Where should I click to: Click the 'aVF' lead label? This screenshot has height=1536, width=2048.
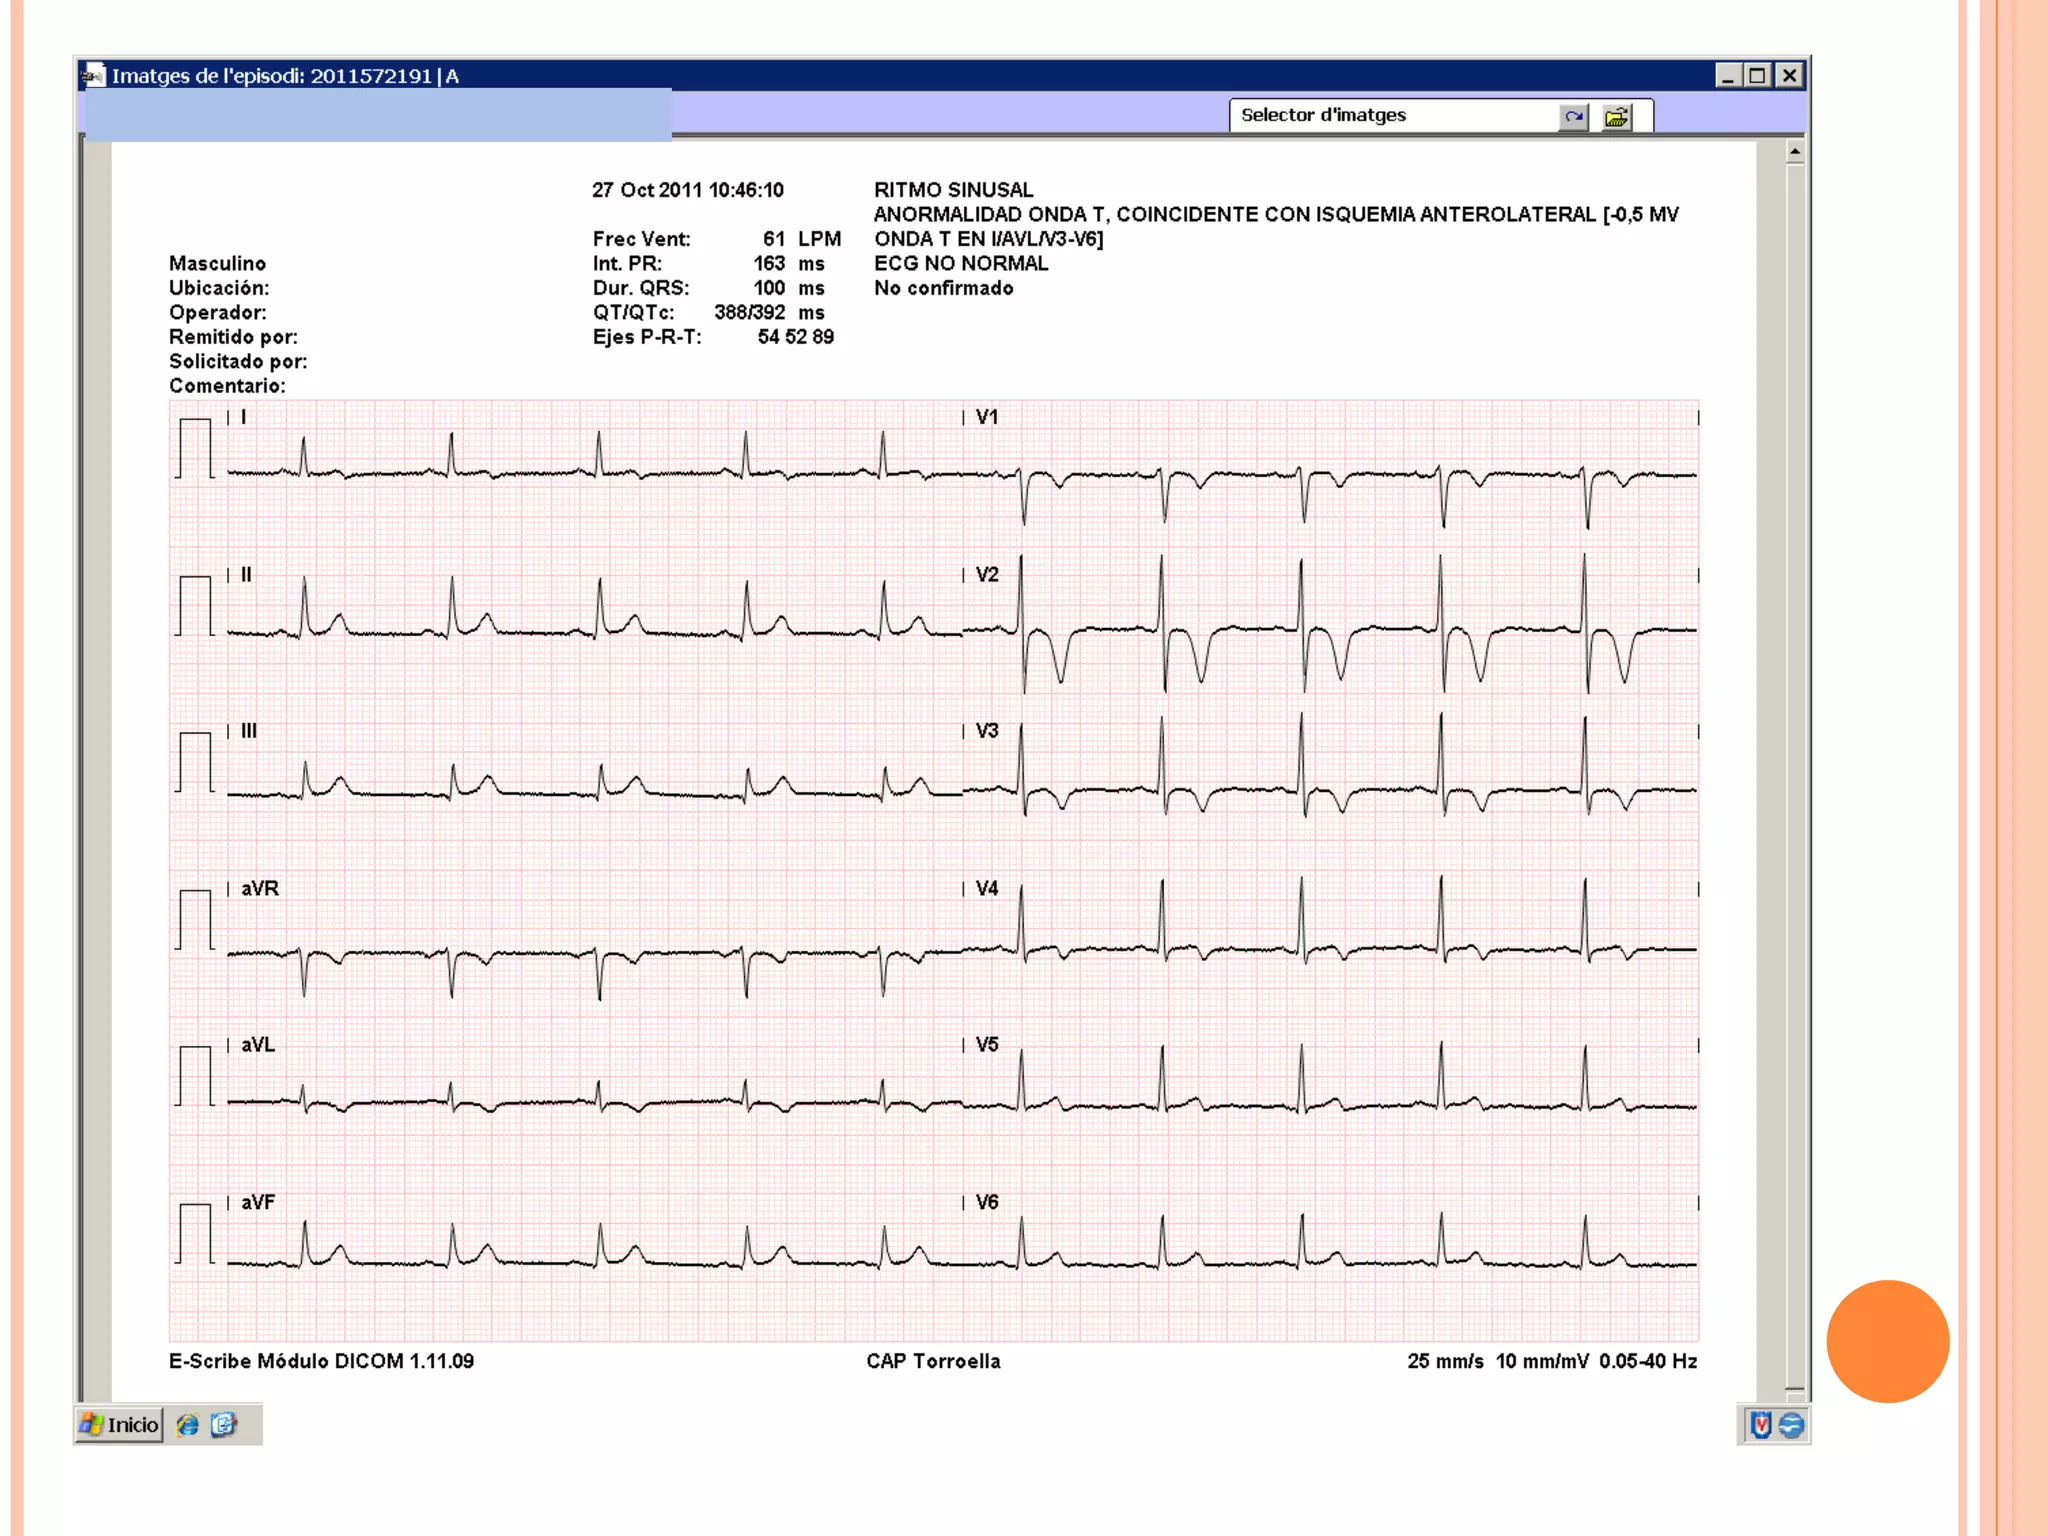tap(258, 1202)
